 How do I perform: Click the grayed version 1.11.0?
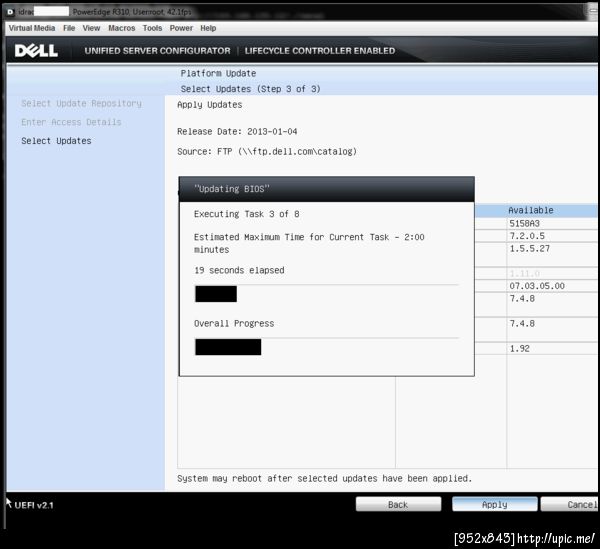coord(524,274)
